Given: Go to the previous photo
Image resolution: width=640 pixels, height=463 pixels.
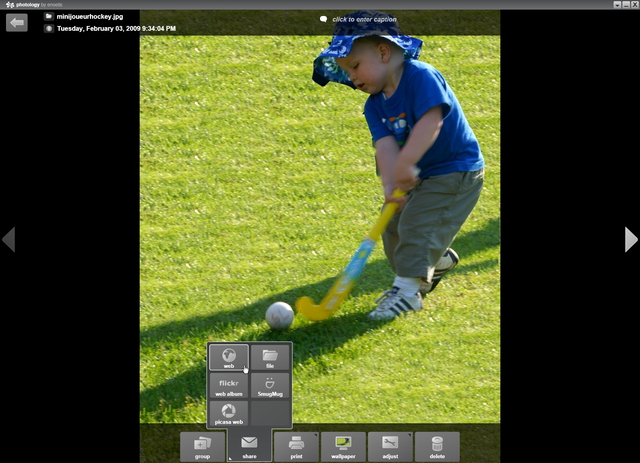Looking at the screenshot, I should 9,239.
